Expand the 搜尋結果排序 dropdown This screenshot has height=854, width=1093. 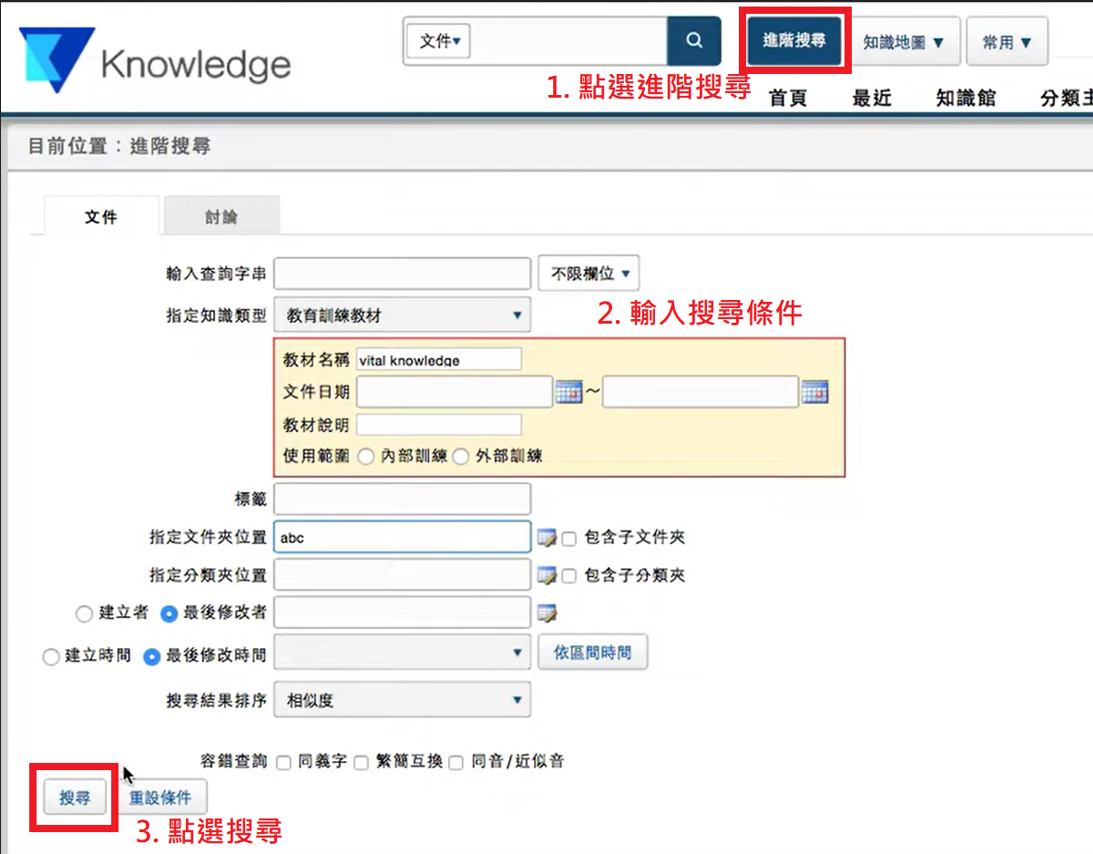[x=402, y=700]
